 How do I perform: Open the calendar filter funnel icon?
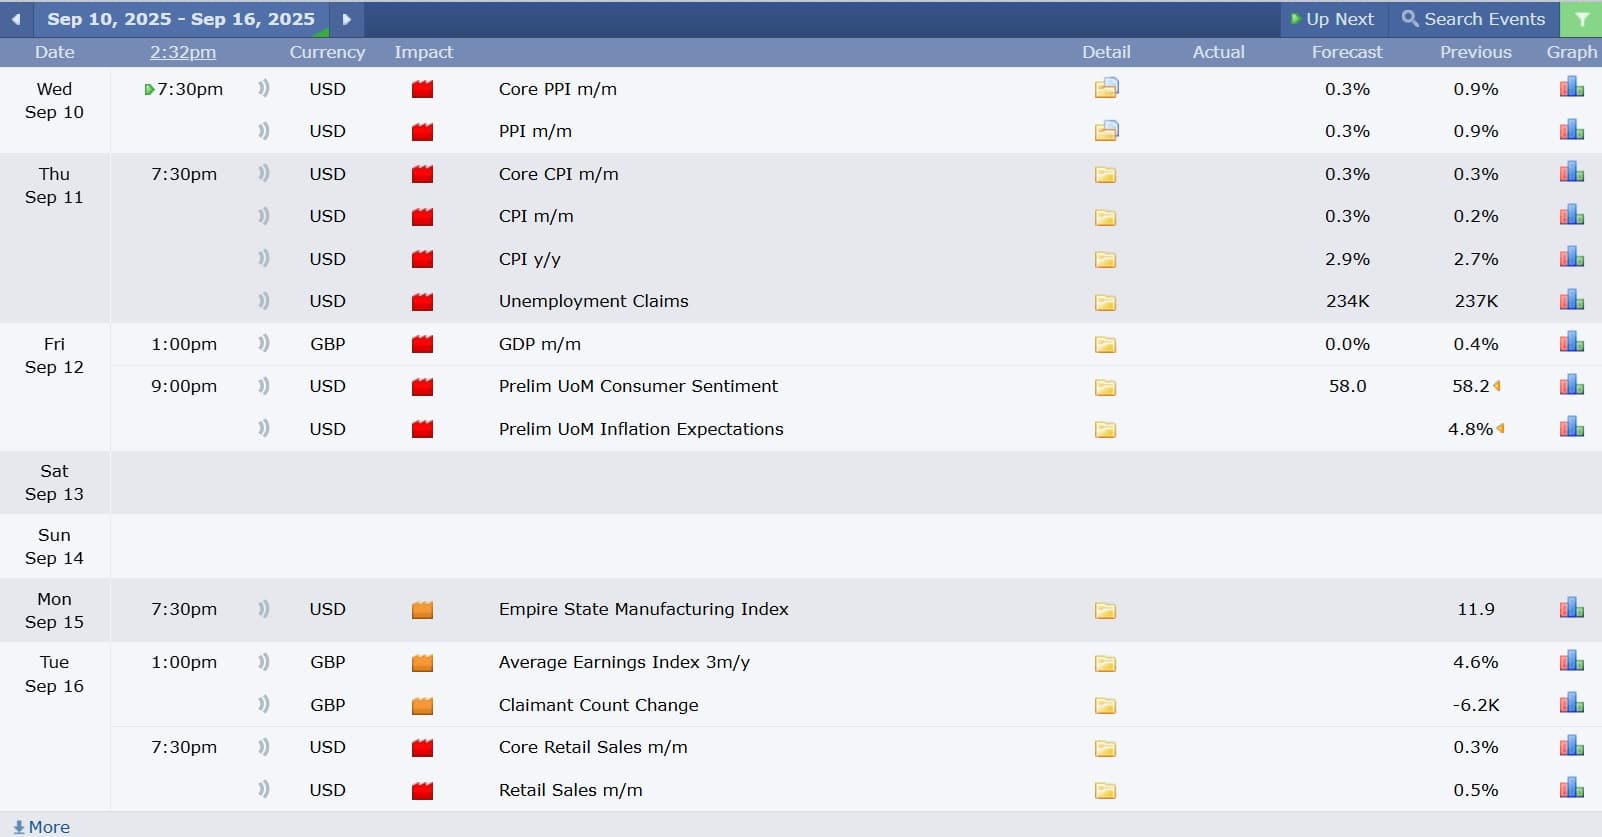click(1582, 19)
